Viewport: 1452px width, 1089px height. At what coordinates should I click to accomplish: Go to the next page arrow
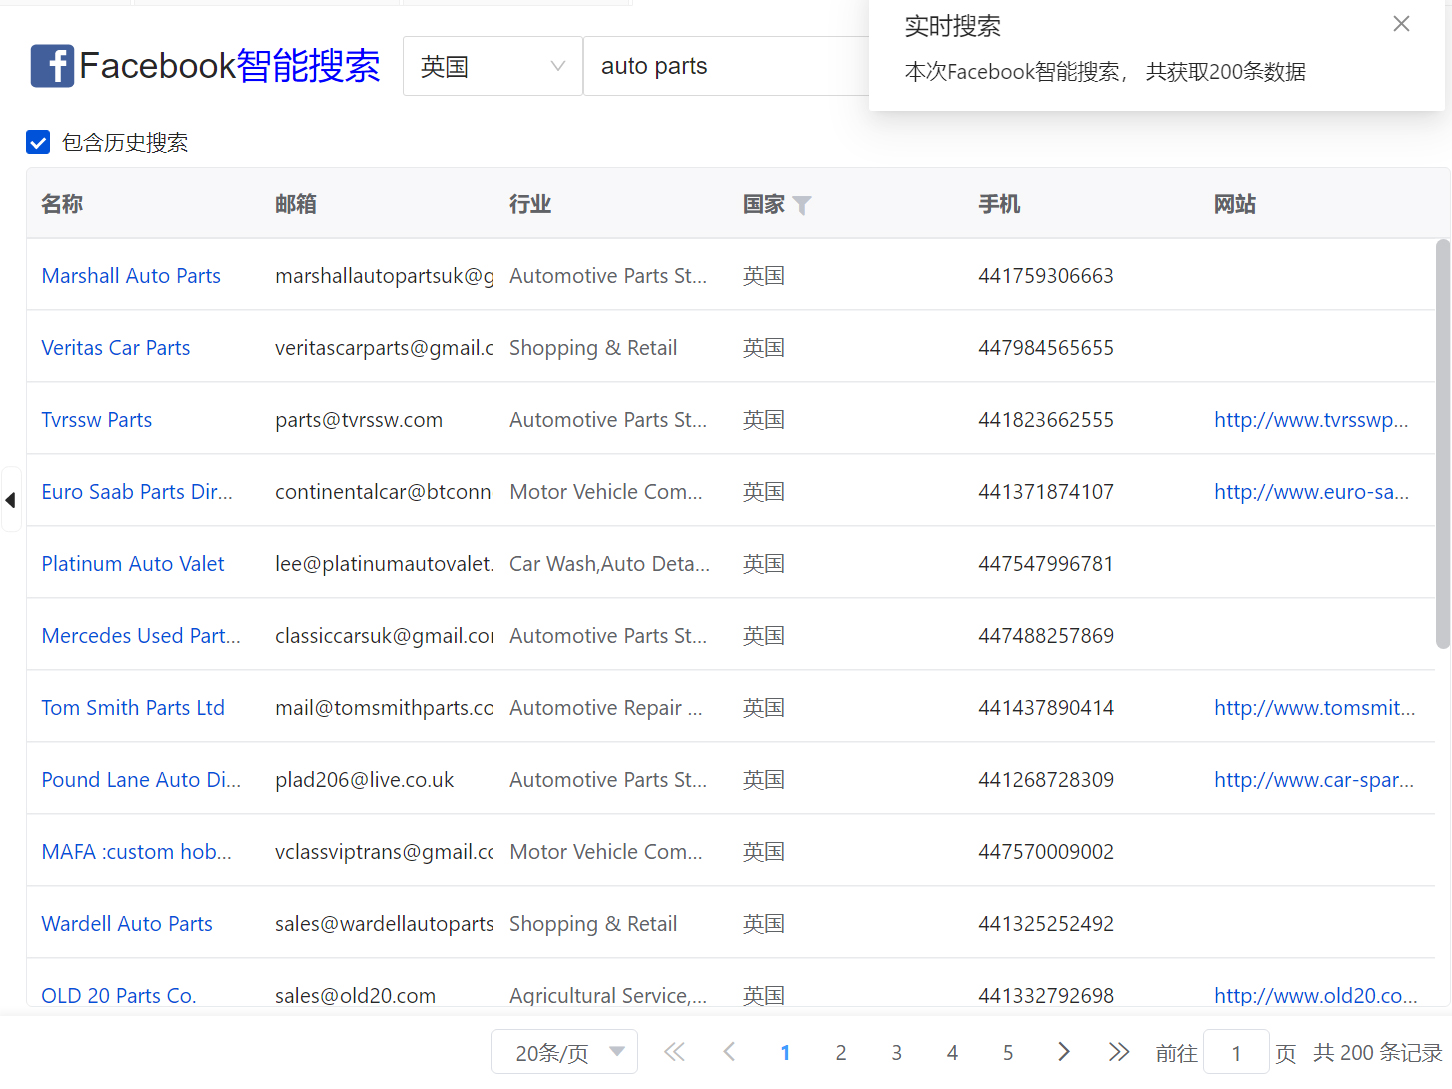1063,1052
